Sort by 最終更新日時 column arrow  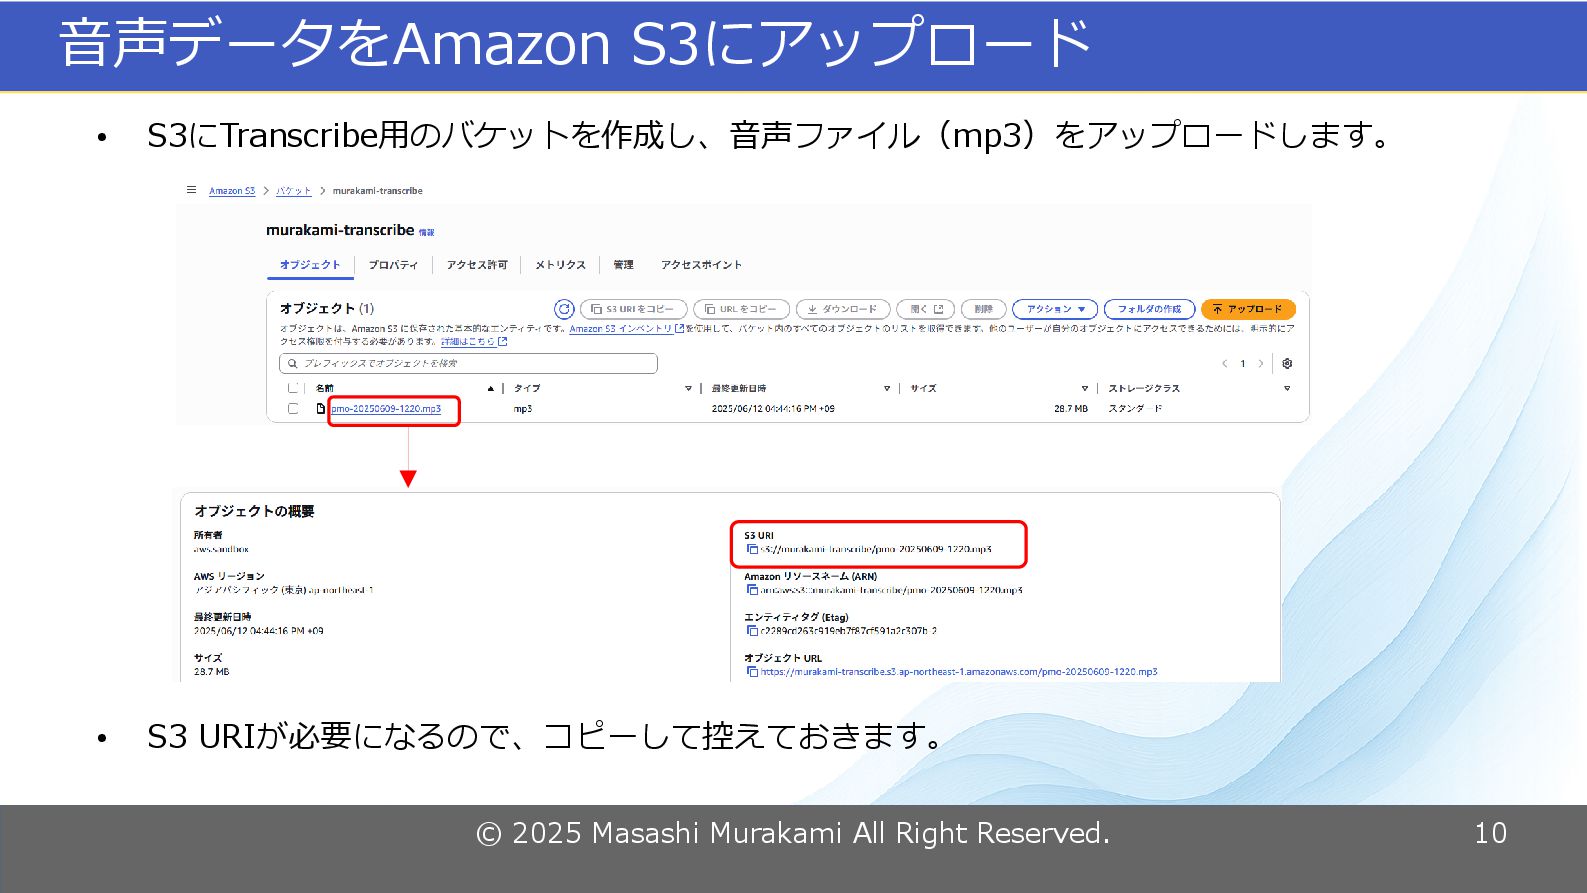[x=887, y=388]
